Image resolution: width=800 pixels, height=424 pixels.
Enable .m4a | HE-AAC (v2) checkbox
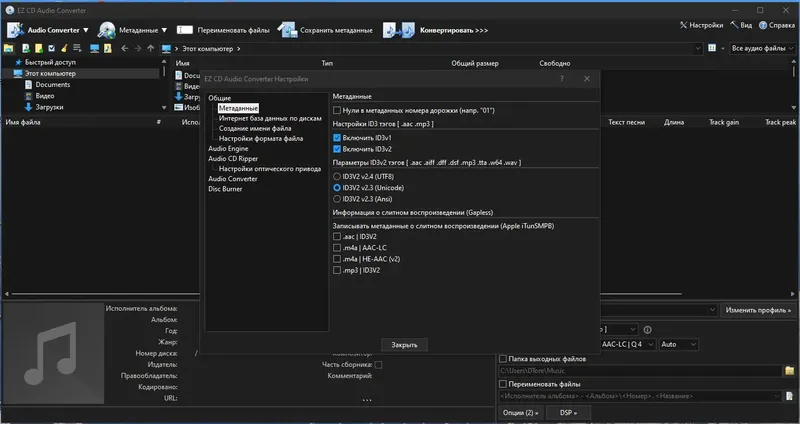pyautogui.click(x=337, y=259)
